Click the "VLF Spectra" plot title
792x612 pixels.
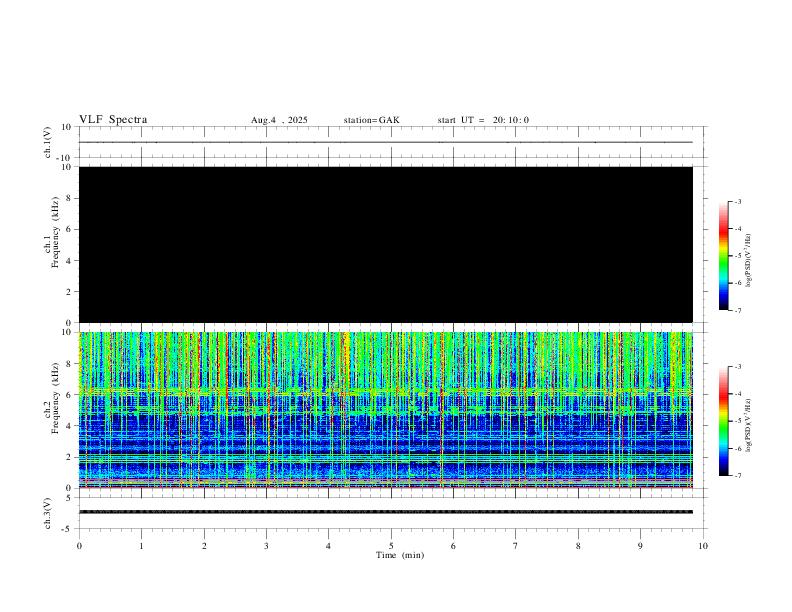point(113,120)
